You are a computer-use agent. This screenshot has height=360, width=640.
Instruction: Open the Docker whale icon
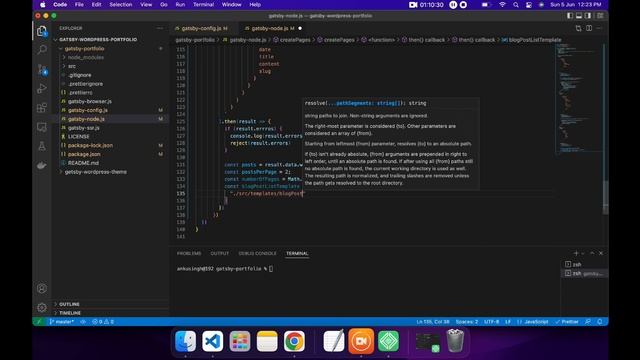coord(42,165)
